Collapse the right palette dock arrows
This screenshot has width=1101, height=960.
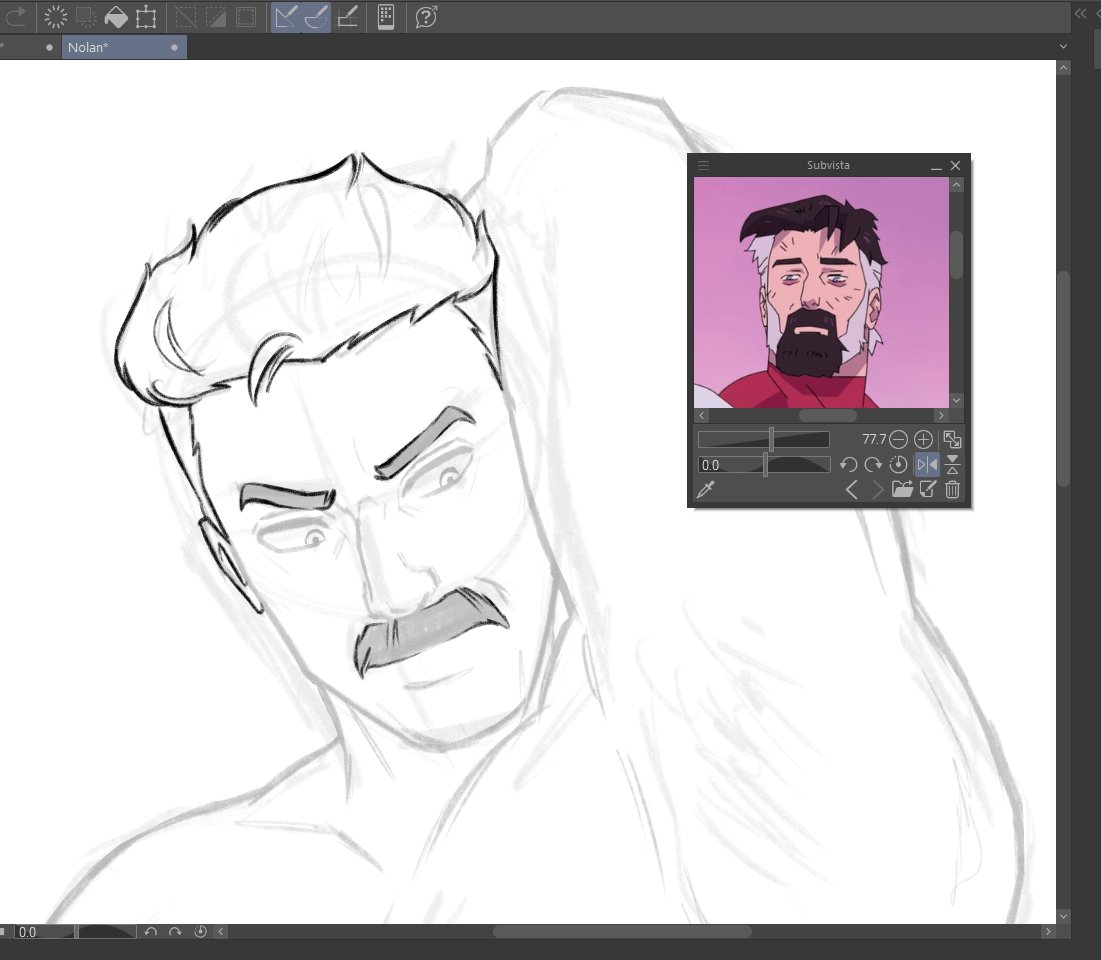[x=1080, y=14]
